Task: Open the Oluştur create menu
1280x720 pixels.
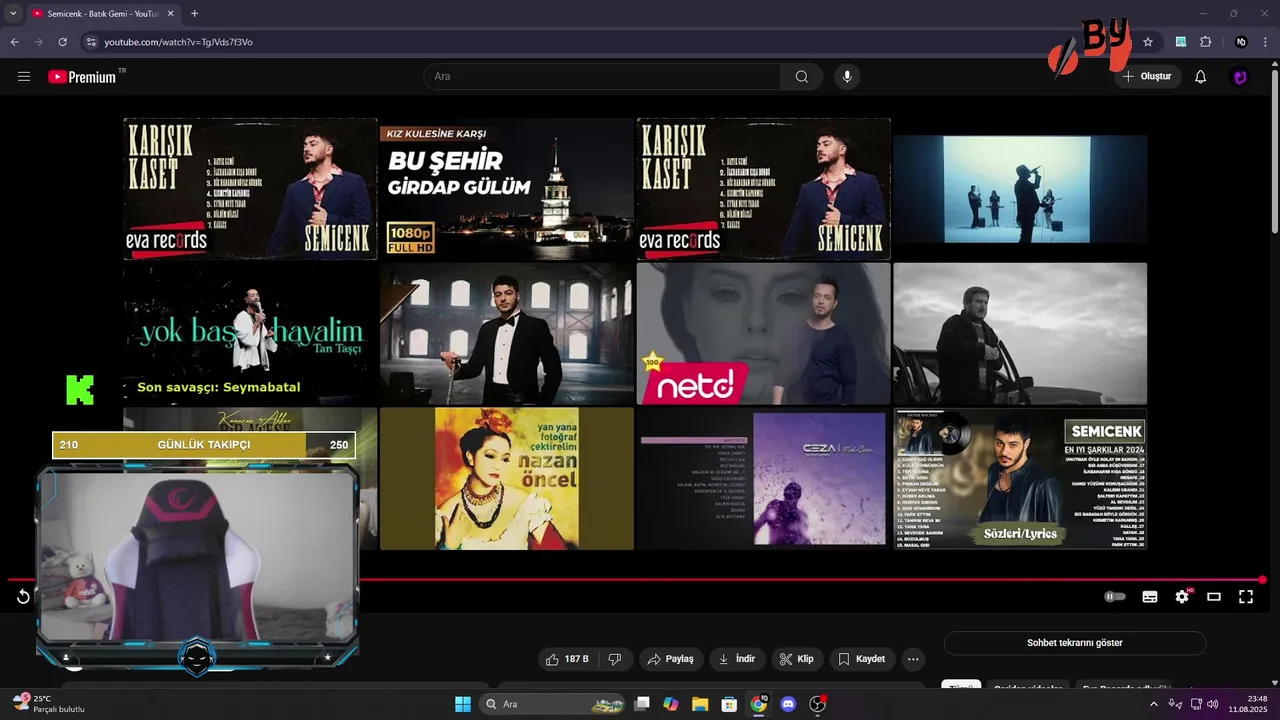Action: (x=1146, y=77)
